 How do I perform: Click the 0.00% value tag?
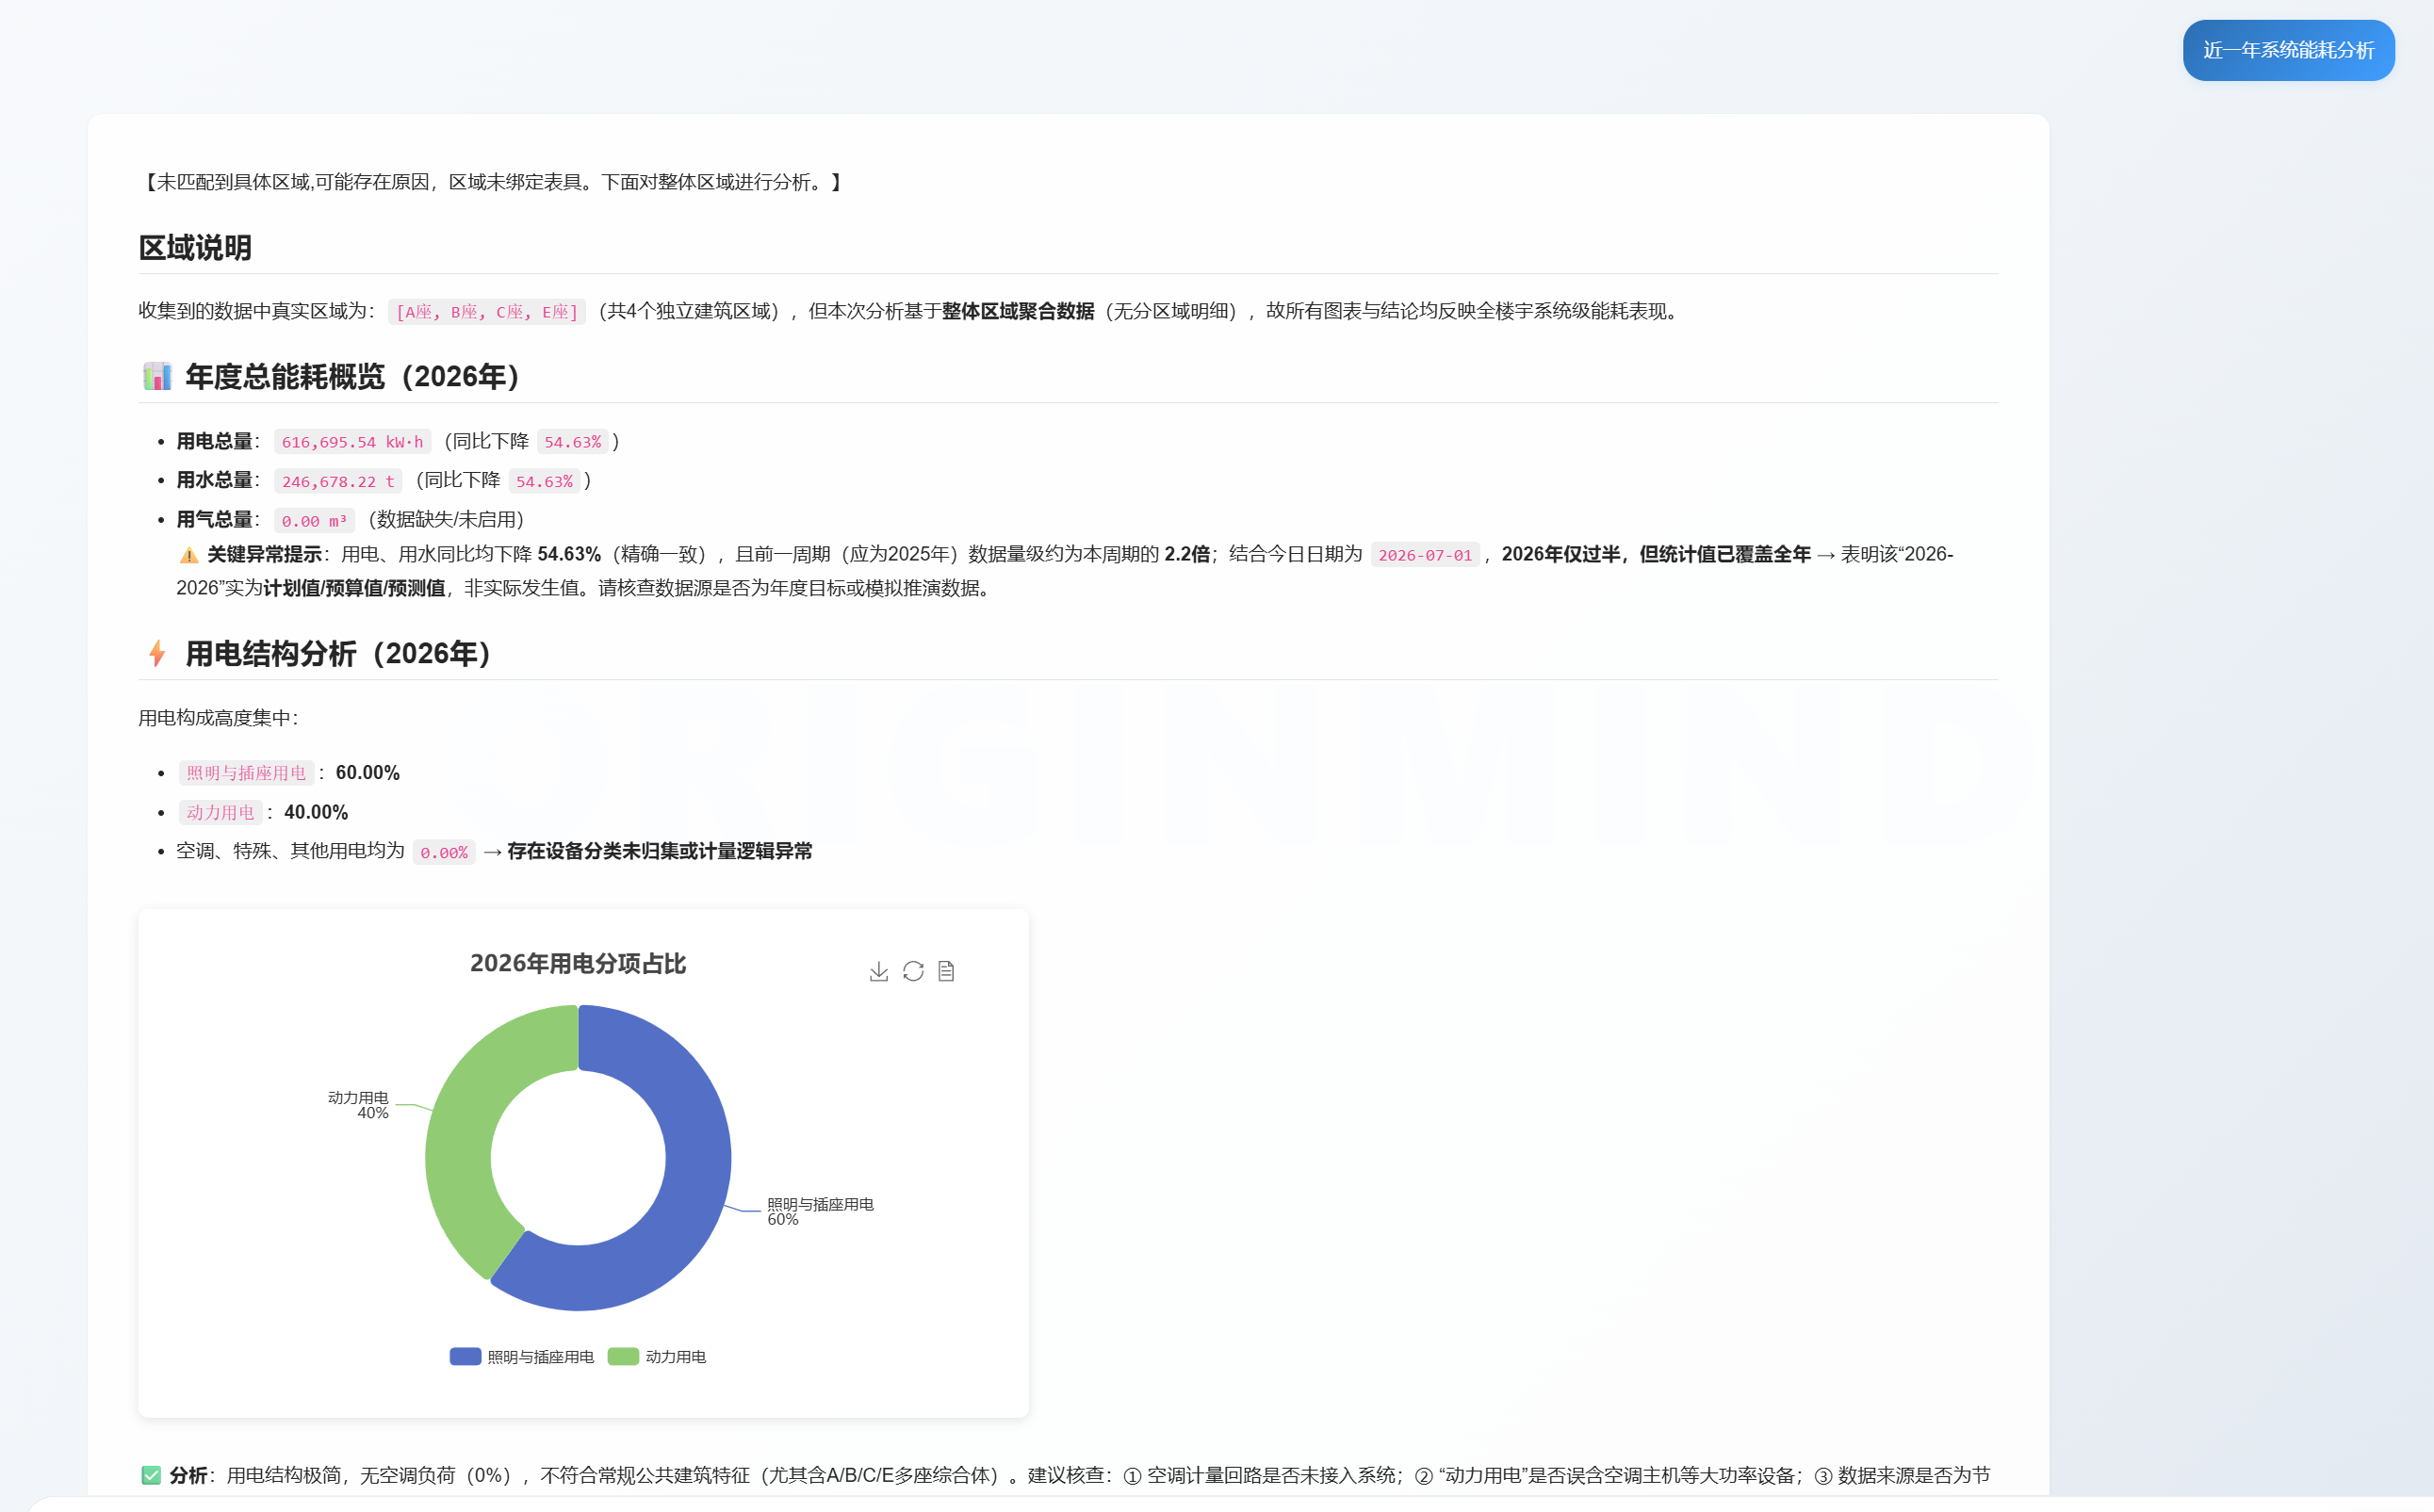(x=444, y=852)
